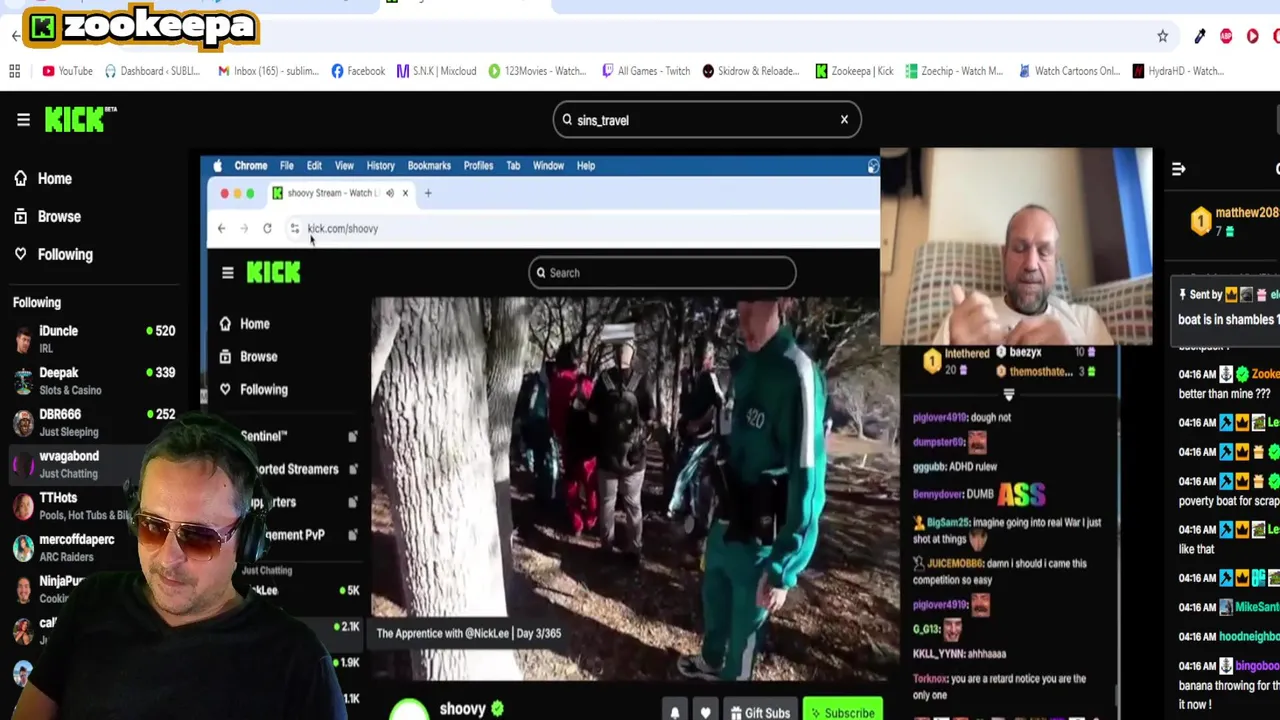
Task: Click the inner Chrome back arrow
Action: pyautogui.click(x=221, y=229)
